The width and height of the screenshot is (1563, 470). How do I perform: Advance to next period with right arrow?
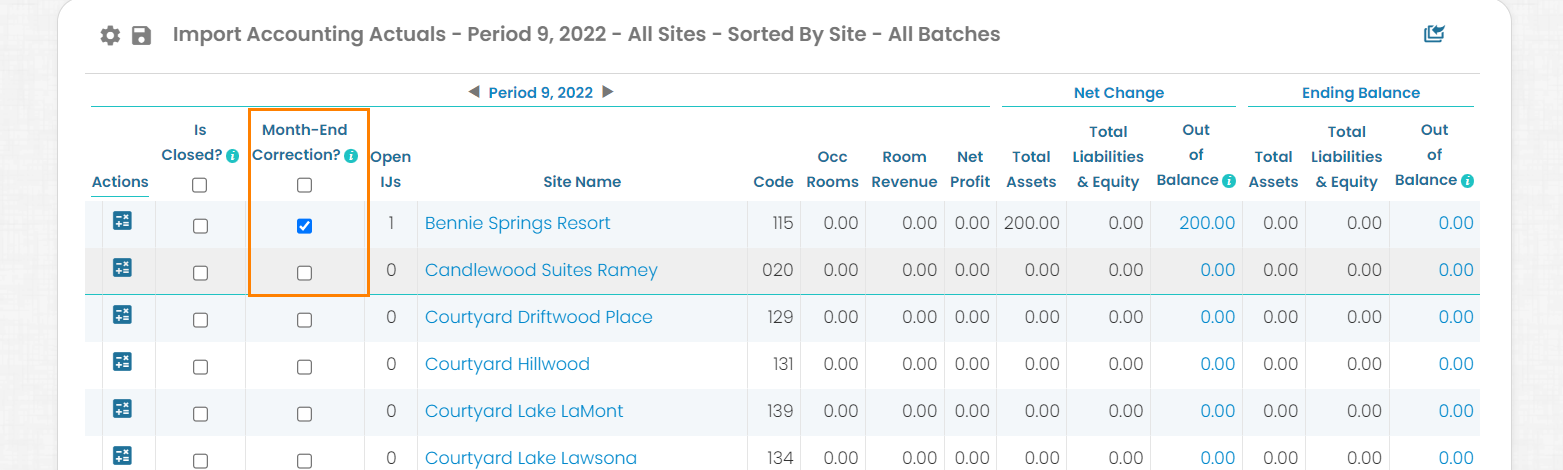point(607,92)
